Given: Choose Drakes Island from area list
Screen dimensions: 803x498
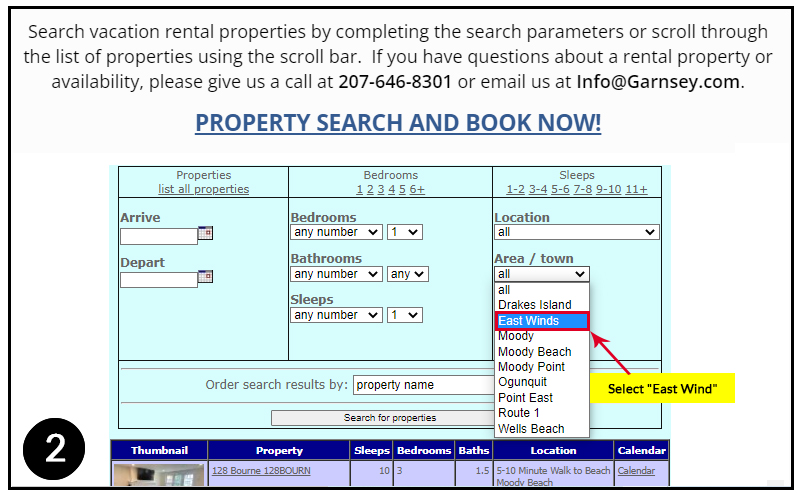Looking at the screenshot, I should click(535, 305).
